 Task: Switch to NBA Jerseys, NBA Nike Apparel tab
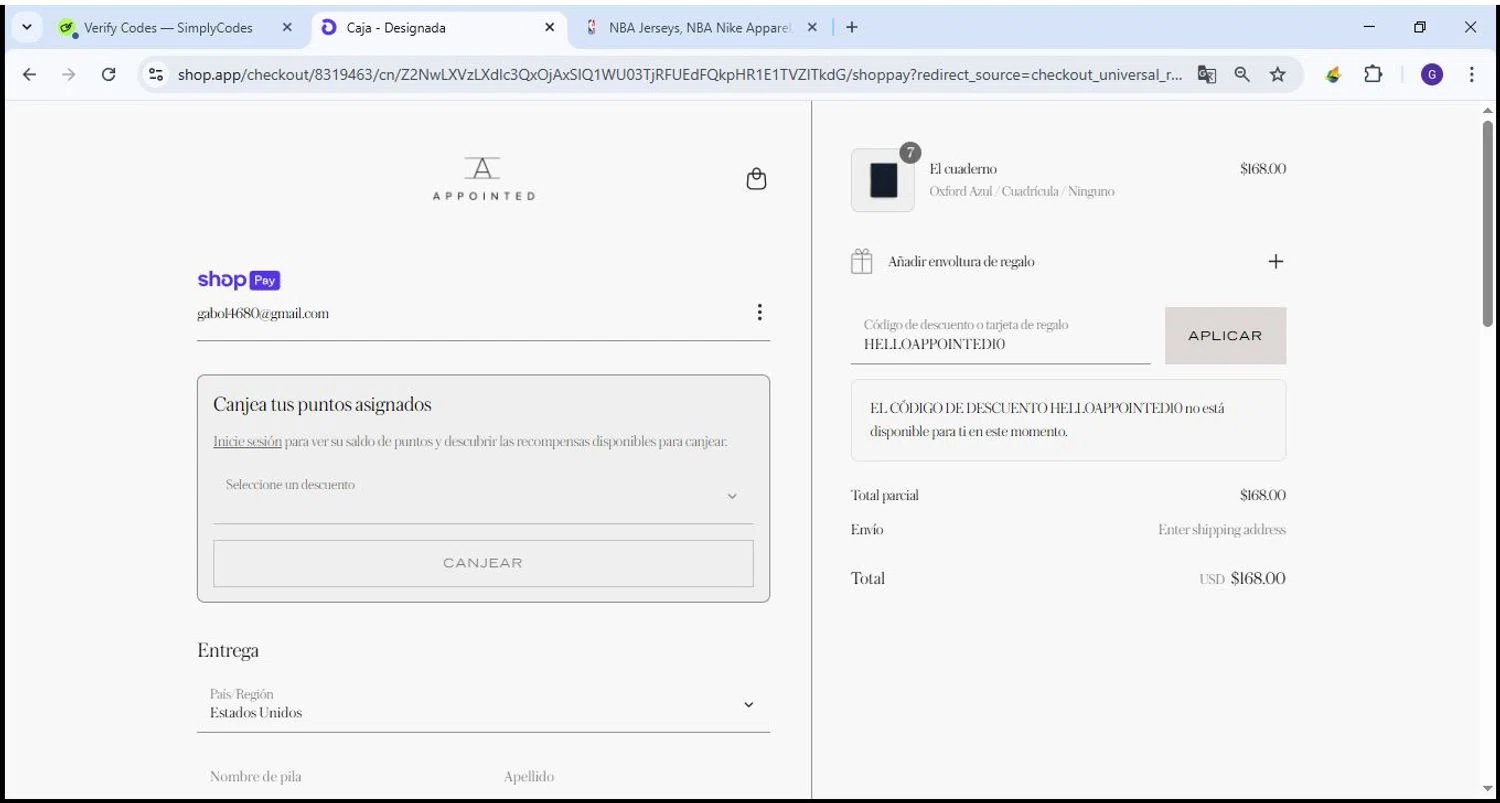700,28
